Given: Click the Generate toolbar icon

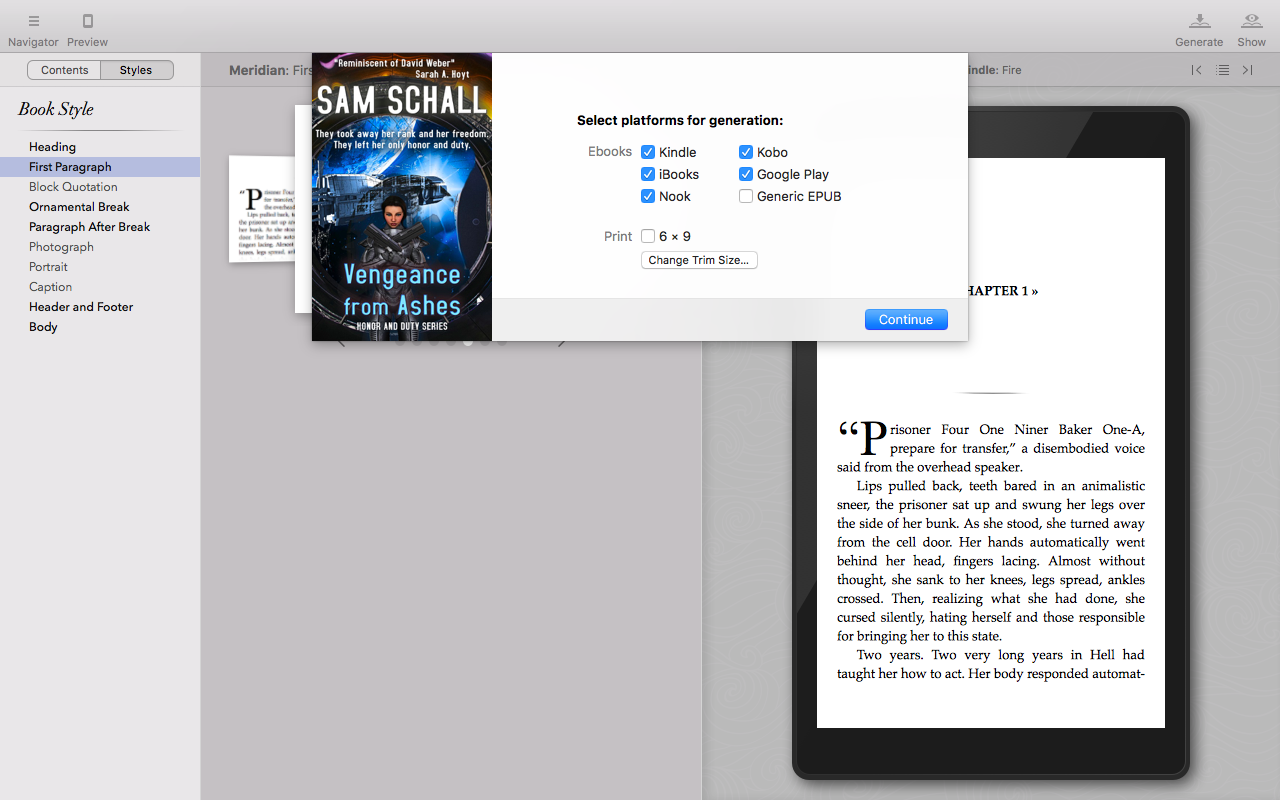Looking at the screenshot, I should pos(1199,21).
